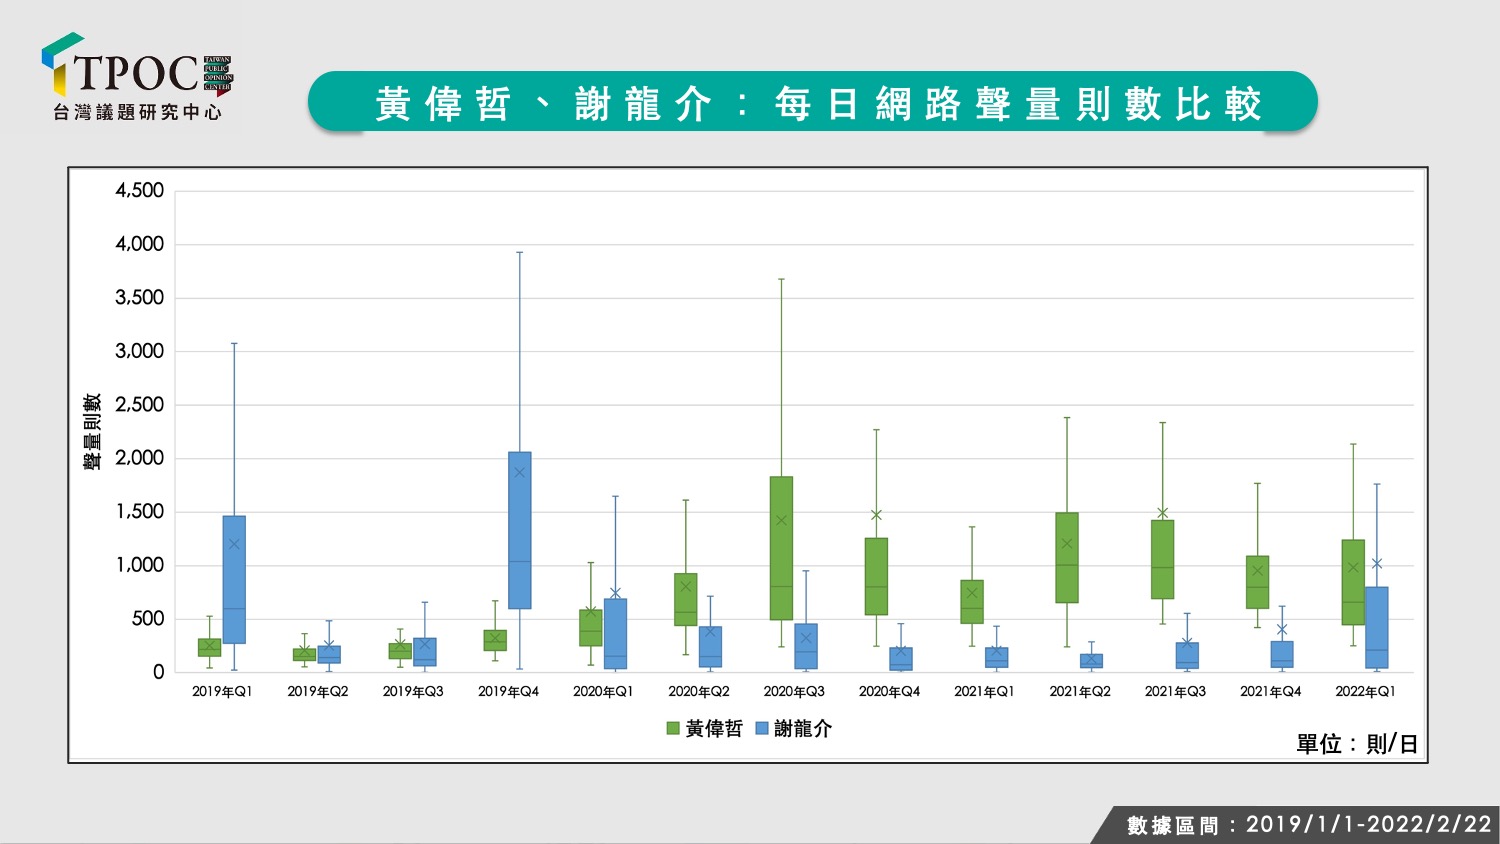
Task: Select the 2020年Q3 green box plot
Action: click(781, 548)
